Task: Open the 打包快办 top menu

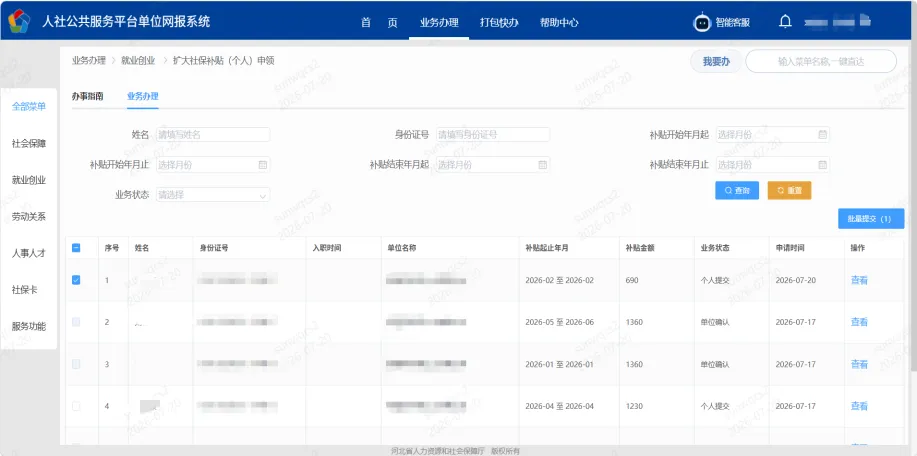Action: coord(499,22)
